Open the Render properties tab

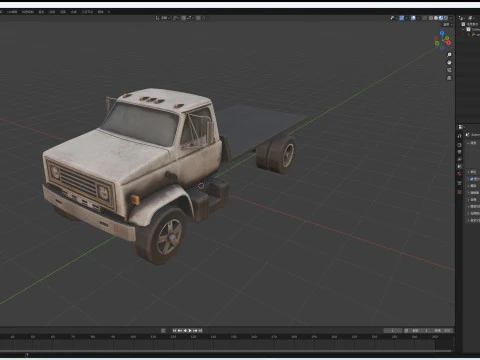click(x=459, y=145)
